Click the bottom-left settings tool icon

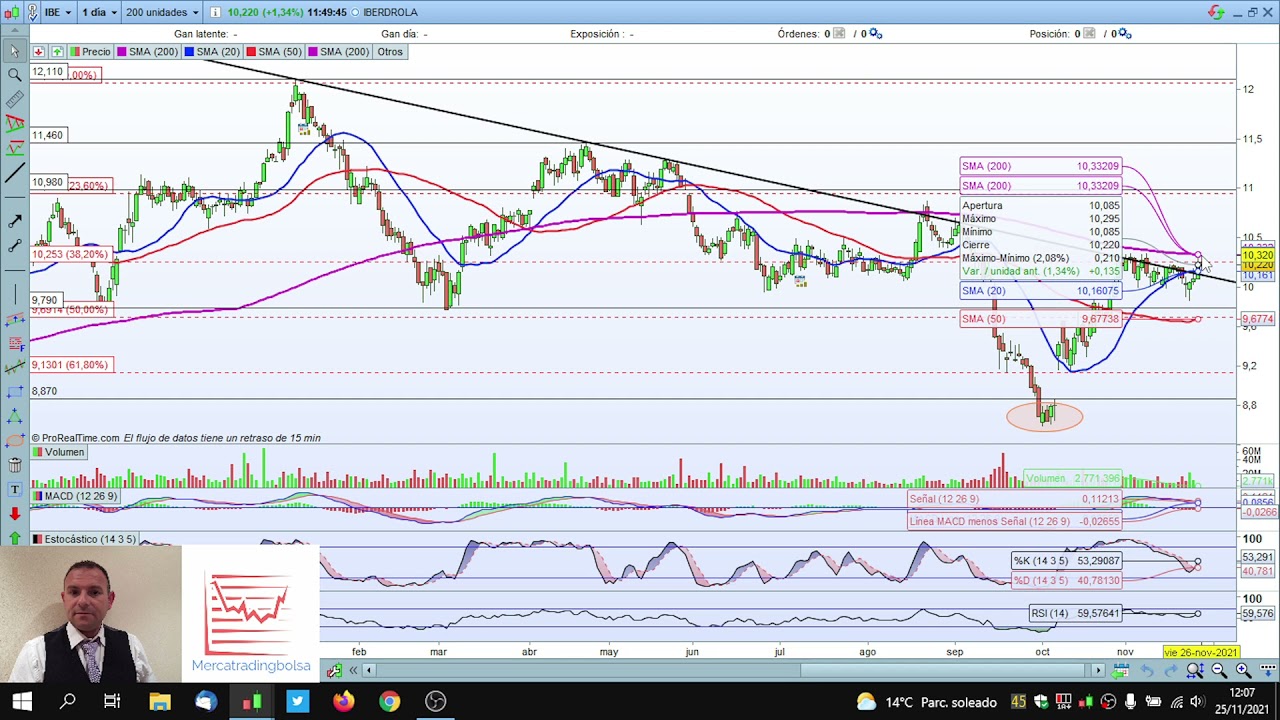tap(333, 670)
